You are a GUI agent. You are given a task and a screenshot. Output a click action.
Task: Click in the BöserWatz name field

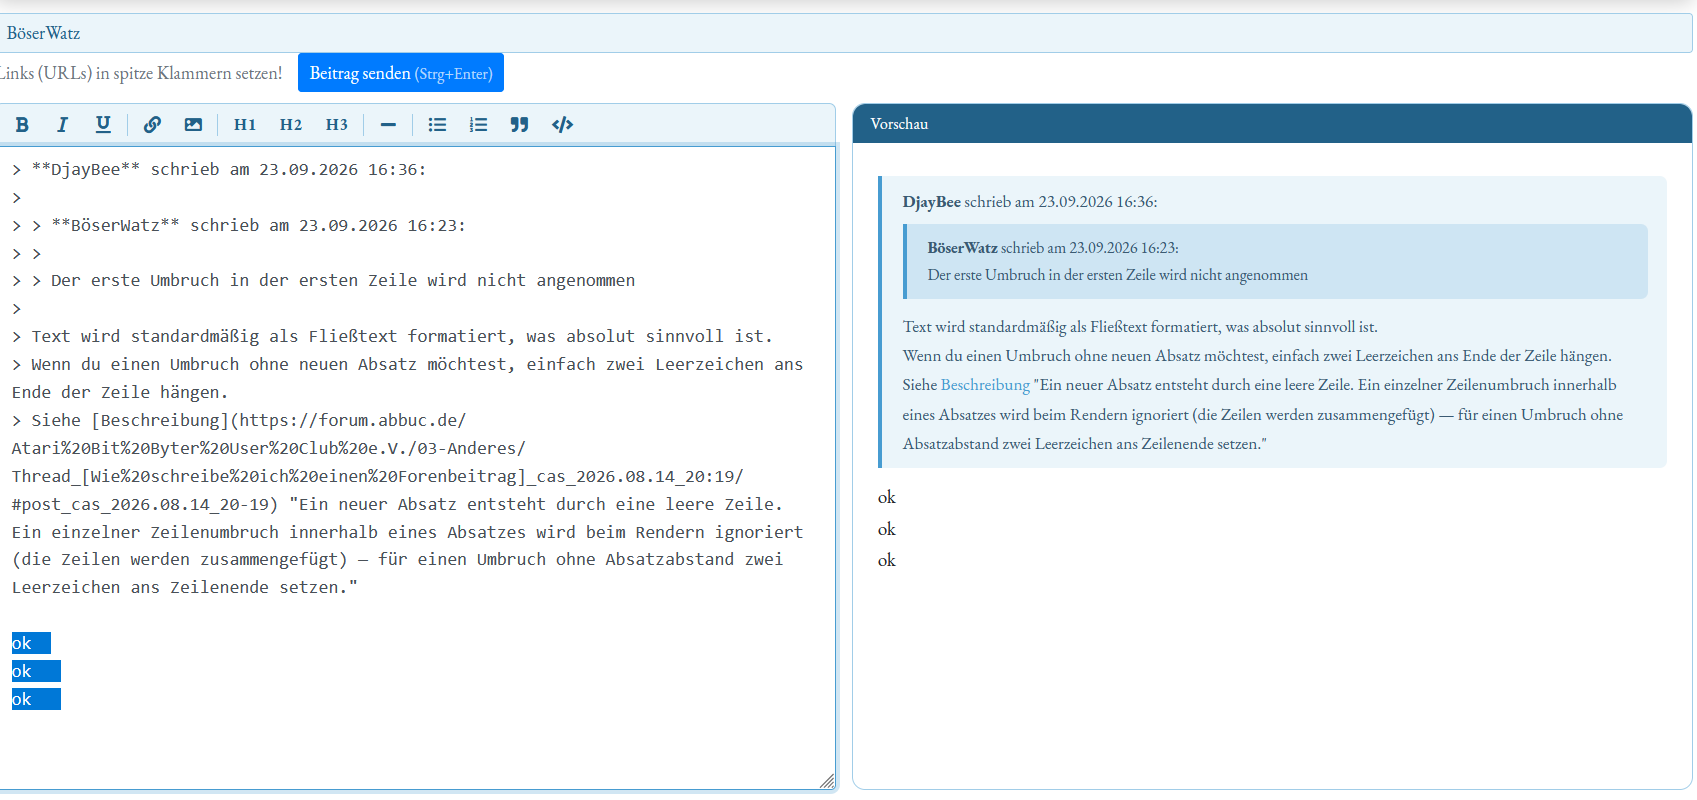pyautogui.click(x=846, y=33)
